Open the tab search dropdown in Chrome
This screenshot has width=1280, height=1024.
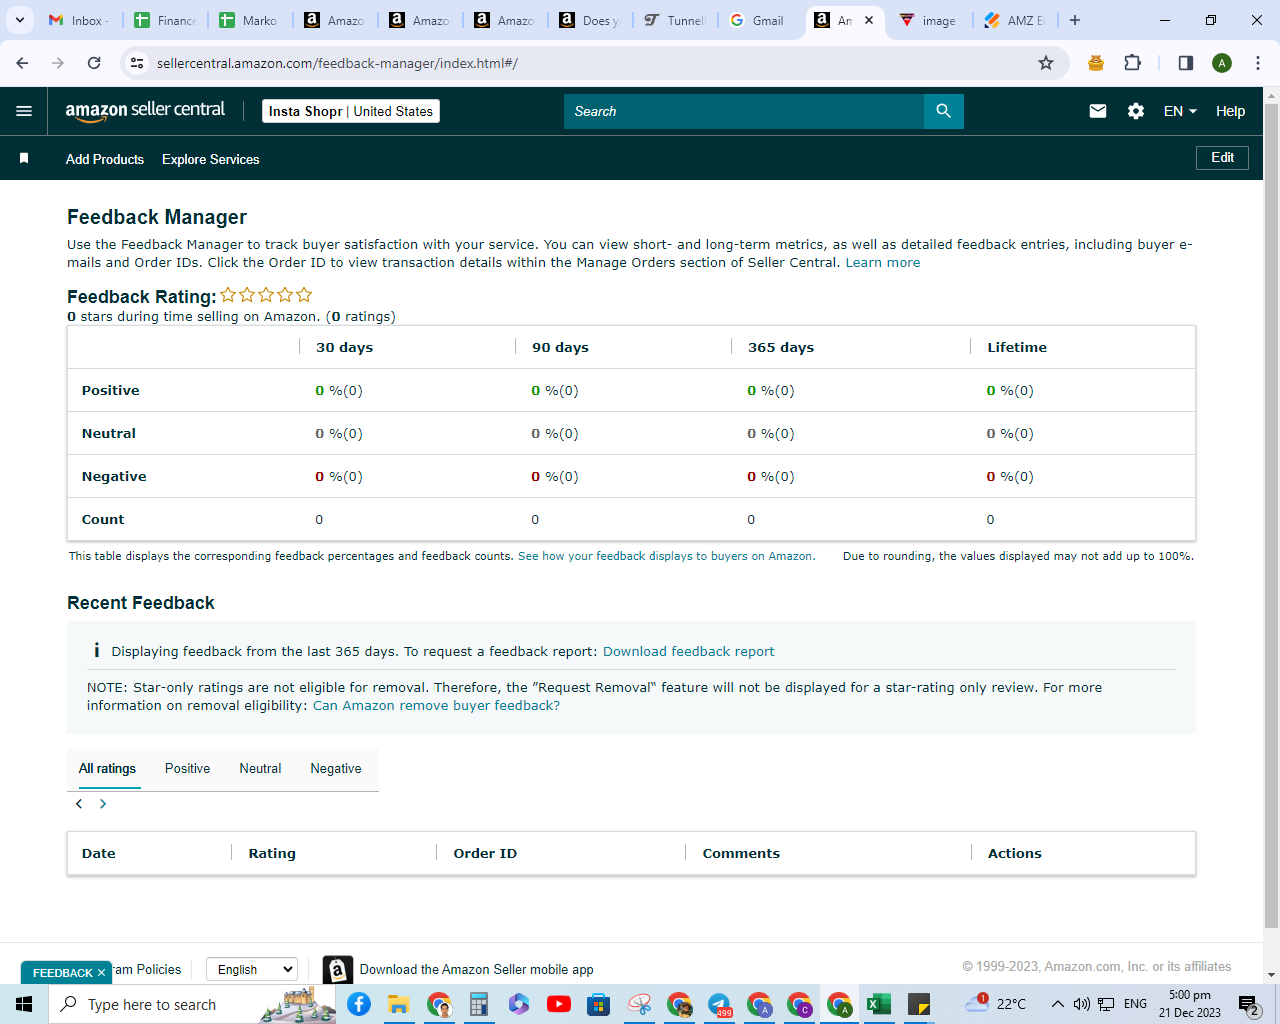19,20
